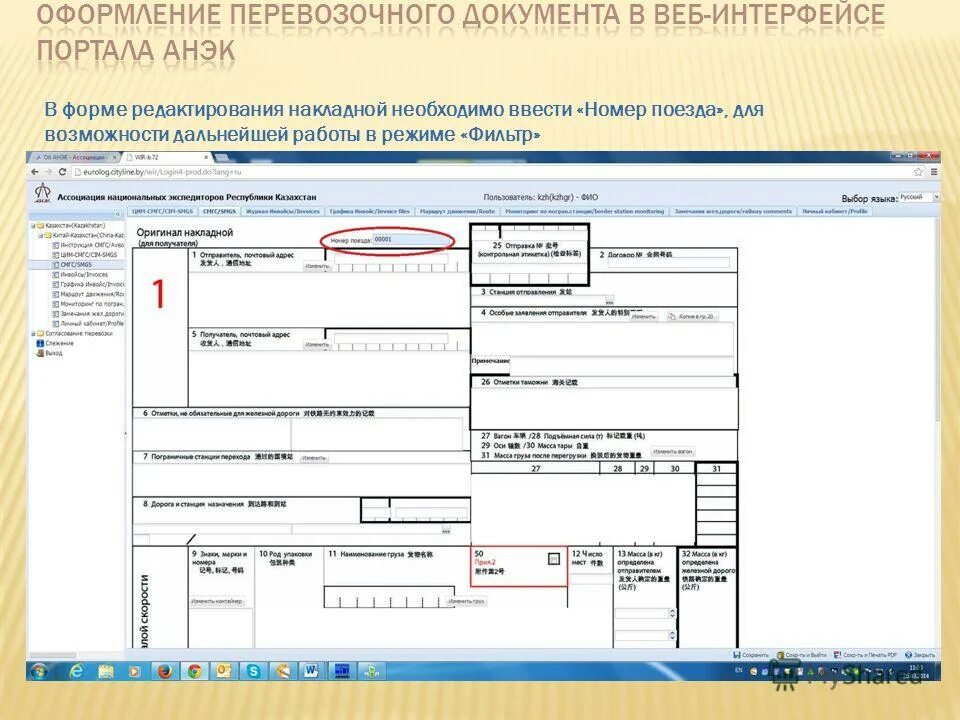Open Личный кабинет/Profile tab
The height and width of the screenshot is (720, 960).
click(835, 211)
